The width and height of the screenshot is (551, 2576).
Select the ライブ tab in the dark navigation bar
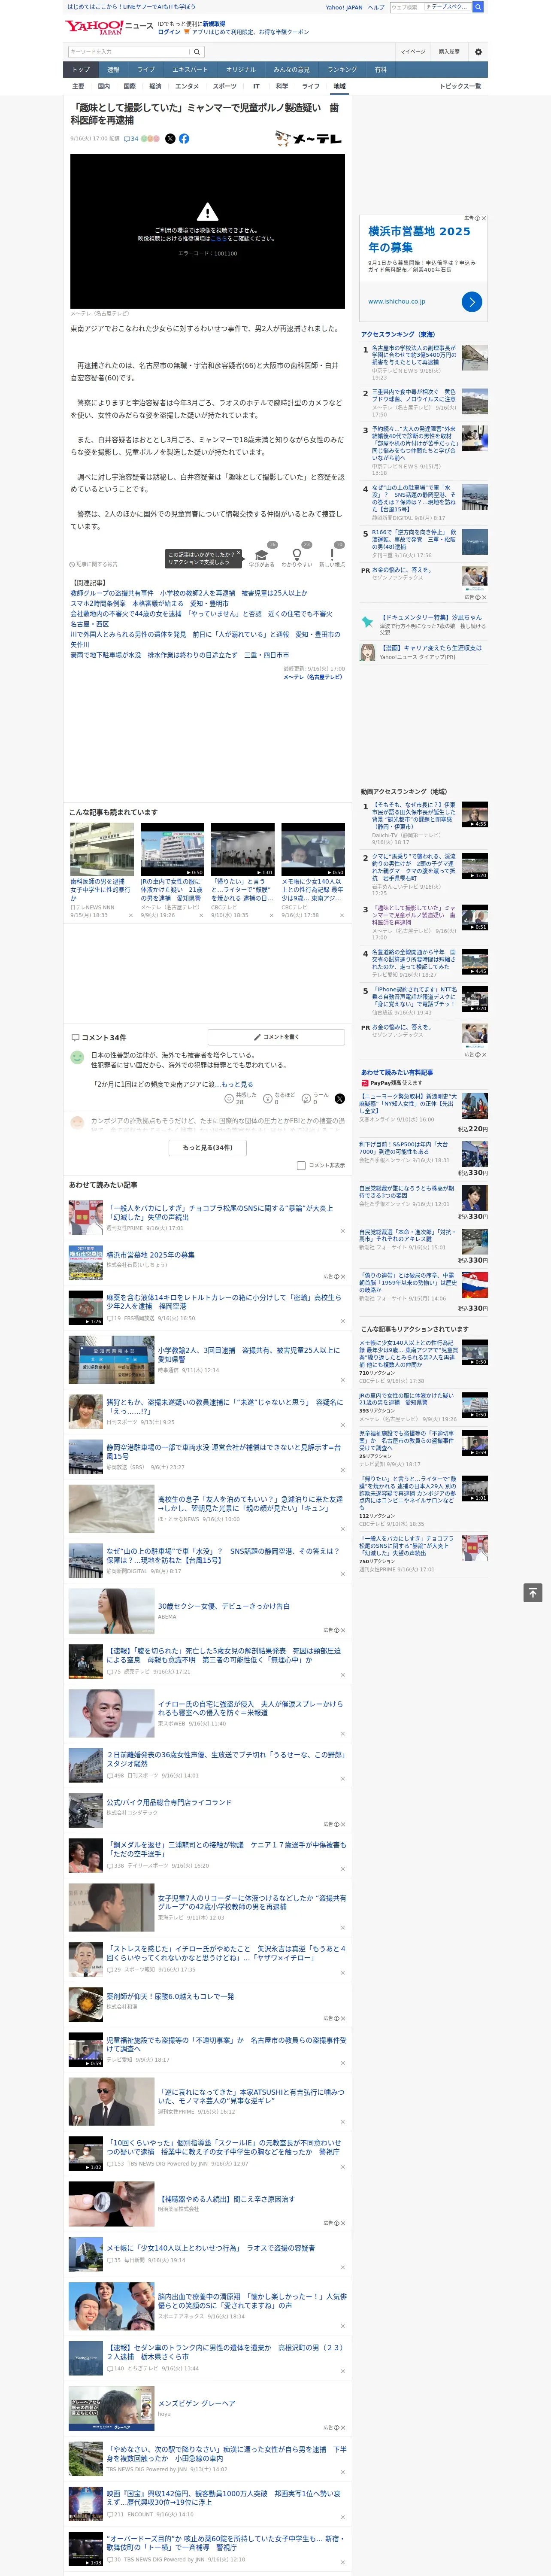(x=146, y=70)
